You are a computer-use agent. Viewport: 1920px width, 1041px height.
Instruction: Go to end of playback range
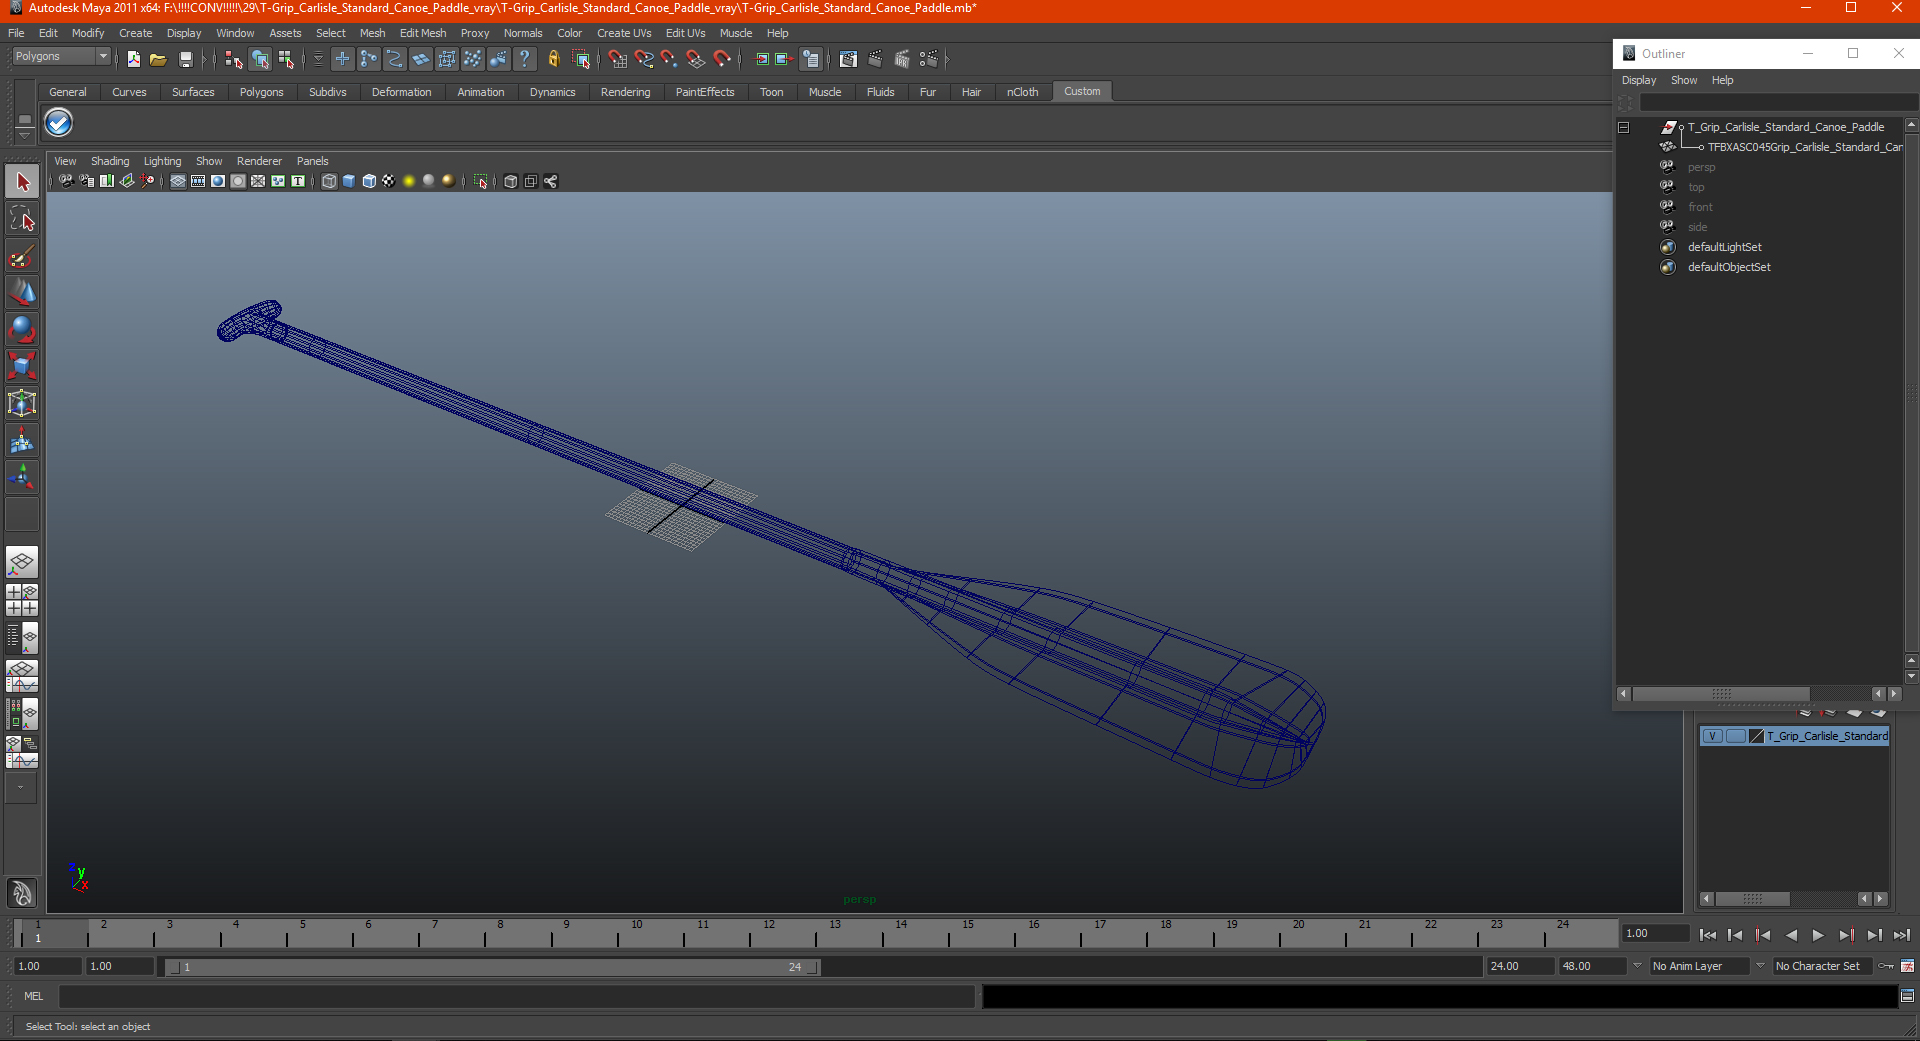pyautogui.click(x=1901, y=935)
